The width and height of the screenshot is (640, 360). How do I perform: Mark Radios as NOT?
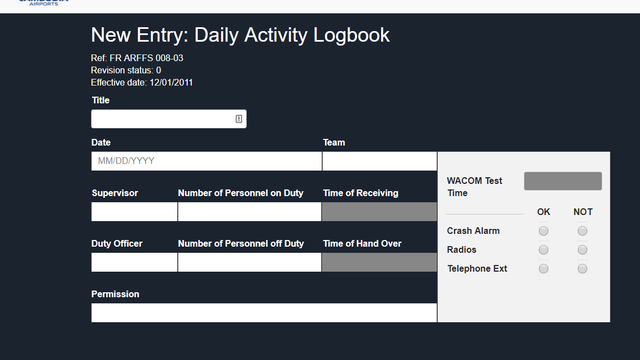pyautogui.click(x=582, y=250)
